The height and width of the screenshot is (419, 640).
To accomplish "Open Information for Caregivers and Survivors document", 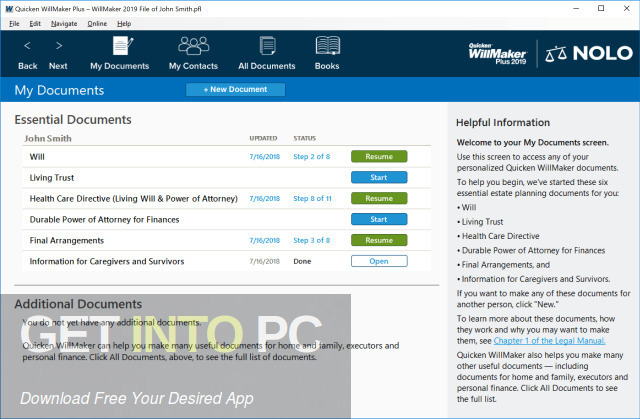I will [x=379, y=261].
